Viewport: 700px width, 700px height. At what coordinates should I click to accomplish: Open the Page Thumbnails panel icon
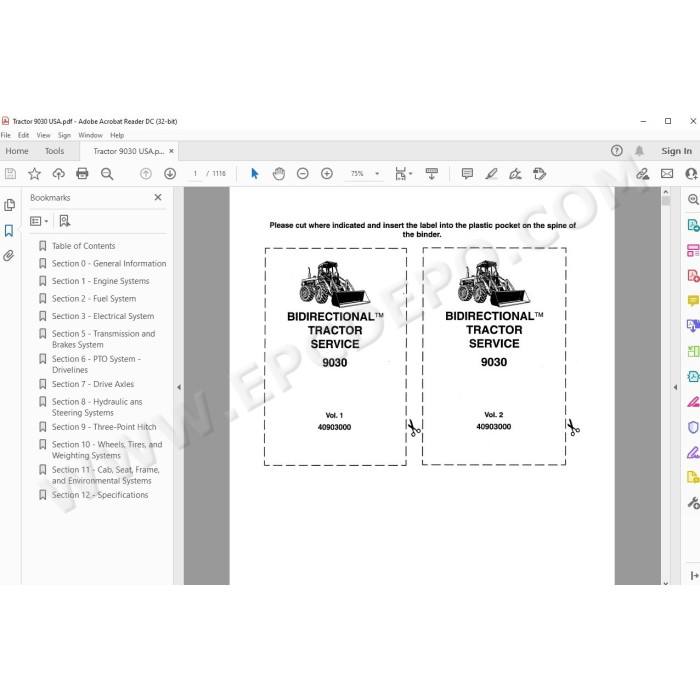(x=9, y=205)
